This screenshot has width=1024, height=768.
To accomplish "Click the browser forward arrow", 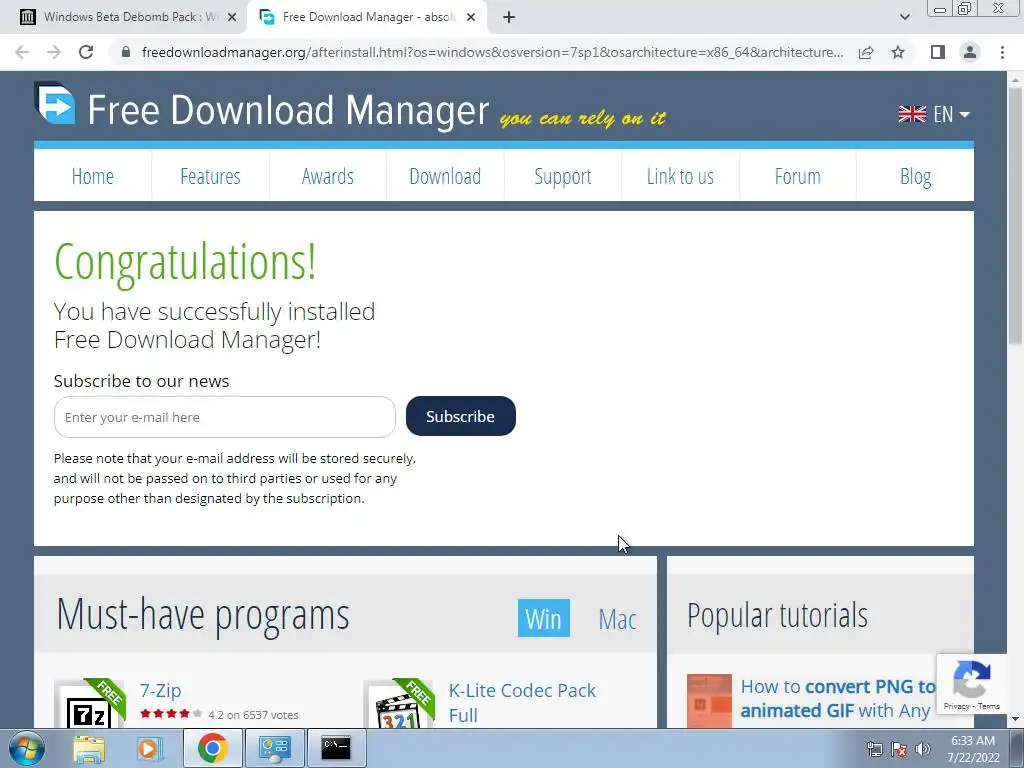I will [x=54, y=52].
